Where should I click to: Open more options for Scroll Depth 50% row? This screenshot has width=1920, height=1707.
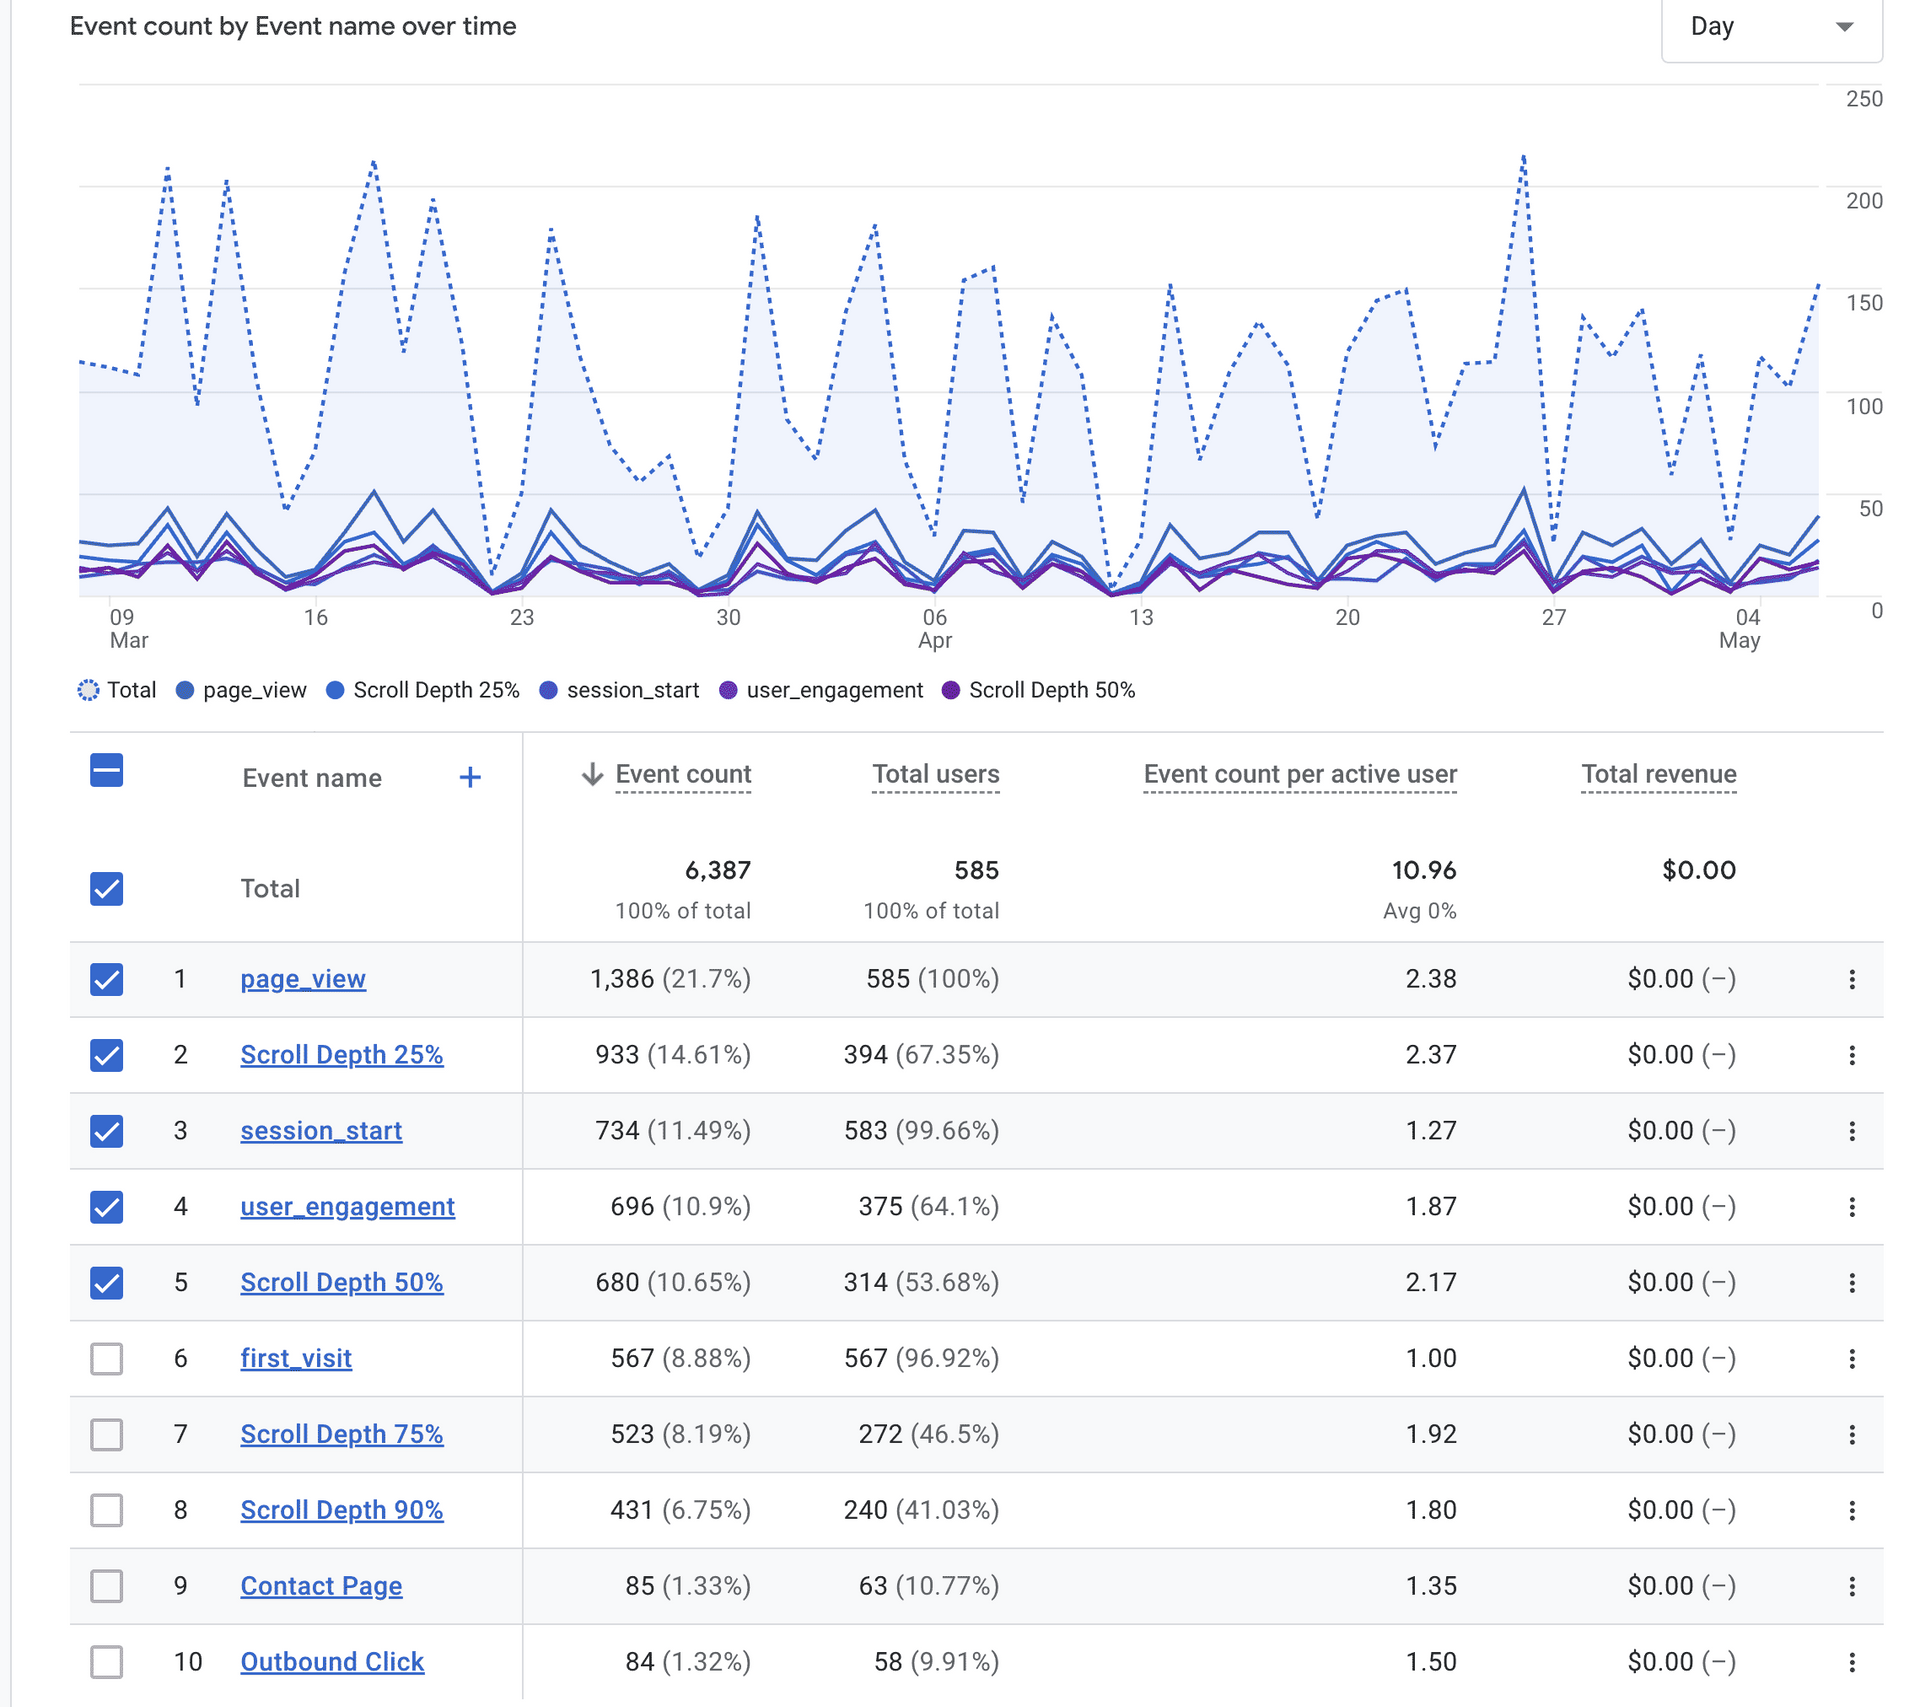1851,1283
